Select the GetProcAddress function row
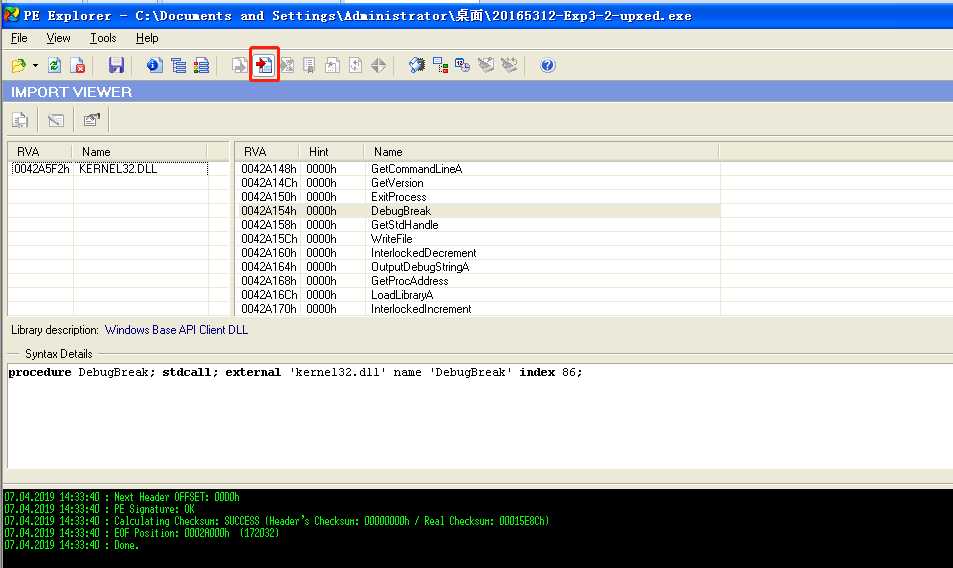 pyautogui.click(x=478, y=281)
